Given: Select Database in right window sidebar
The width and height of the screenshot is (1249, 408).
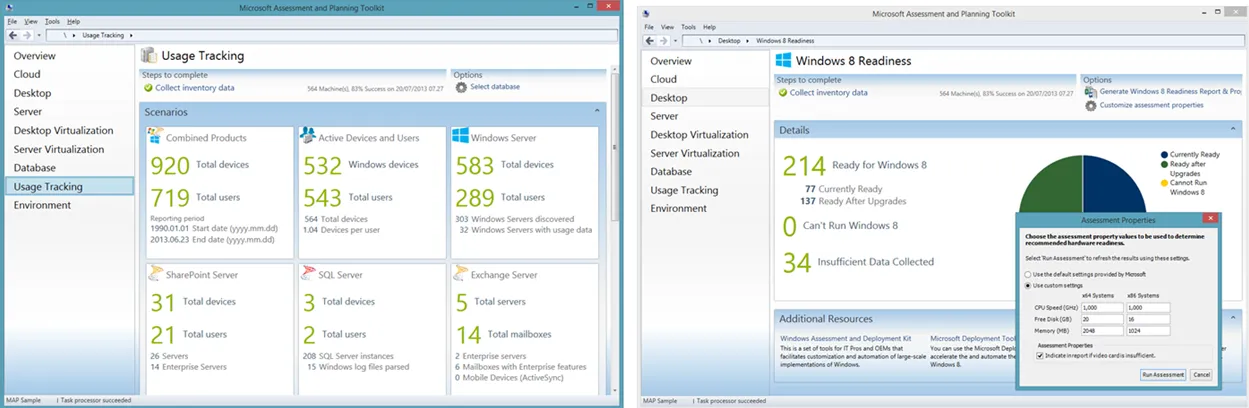Looking at the screenshot, I should click(671, 171).
